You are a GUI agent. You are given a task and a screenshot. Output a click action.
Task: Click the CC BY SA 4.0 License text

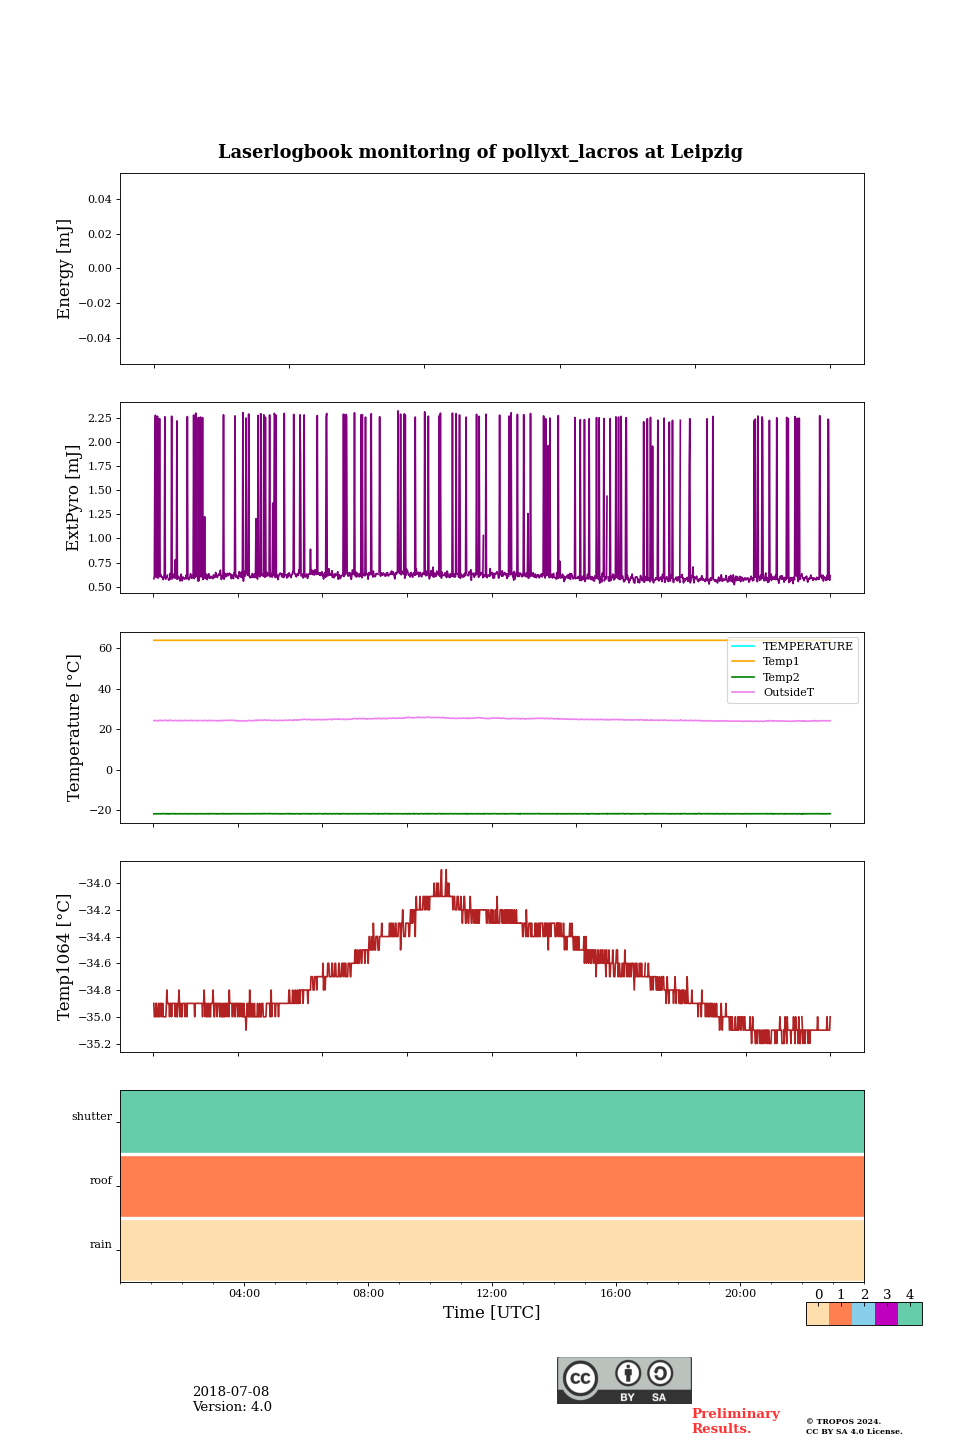[x=854, y=1431]
